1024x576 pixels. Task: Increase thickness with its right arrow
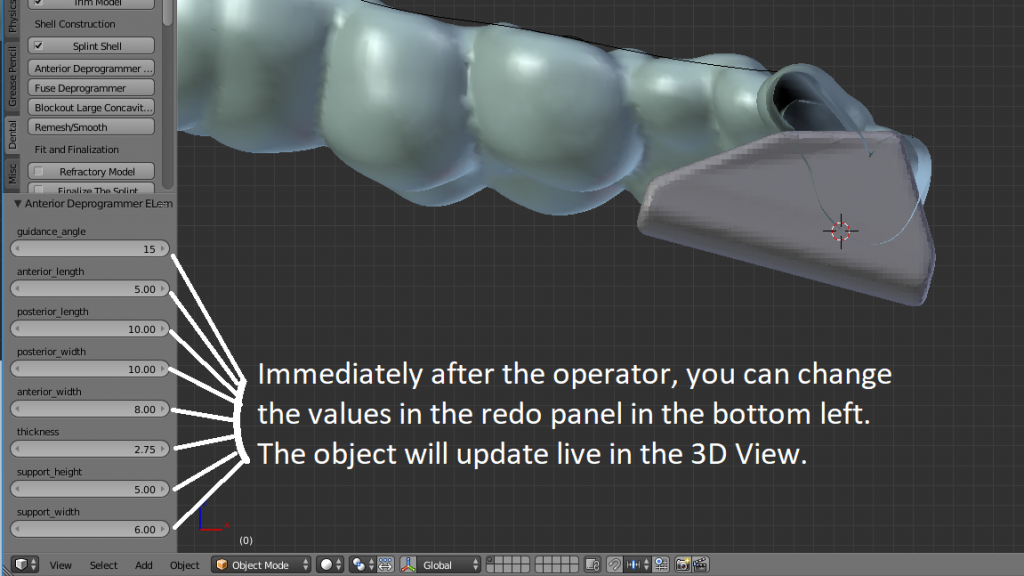(163, 449)
